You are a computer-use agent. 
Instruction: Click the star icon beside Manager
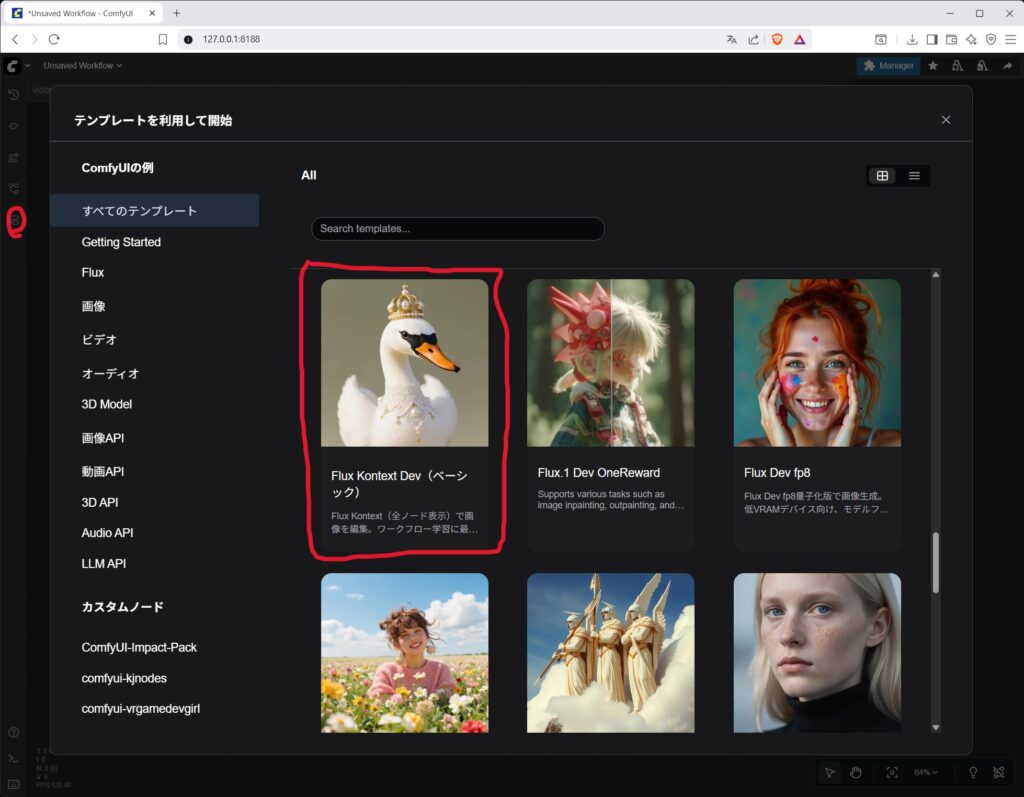click(x=933, y=66)
